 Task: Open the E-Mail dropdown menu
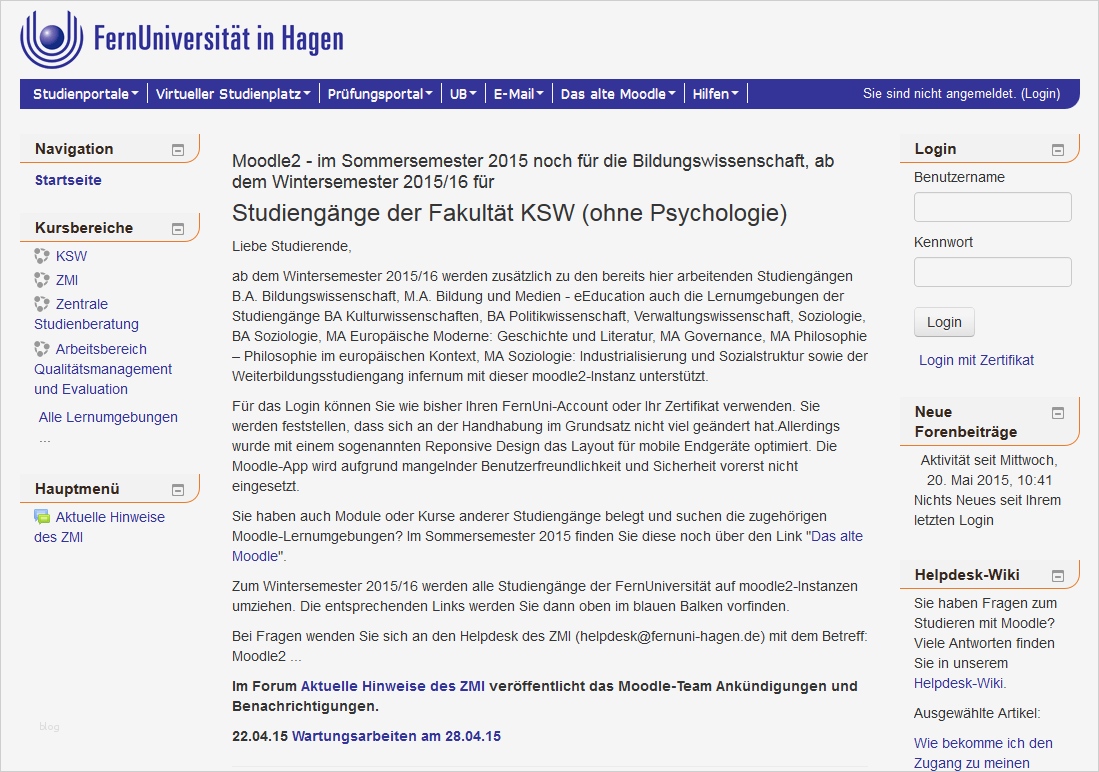tap(518, 94)
